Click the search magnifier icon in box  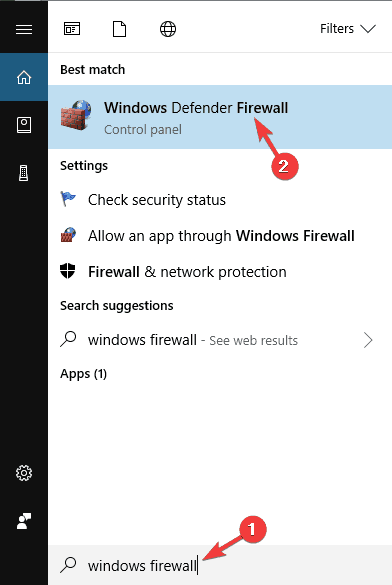(68, 565)
